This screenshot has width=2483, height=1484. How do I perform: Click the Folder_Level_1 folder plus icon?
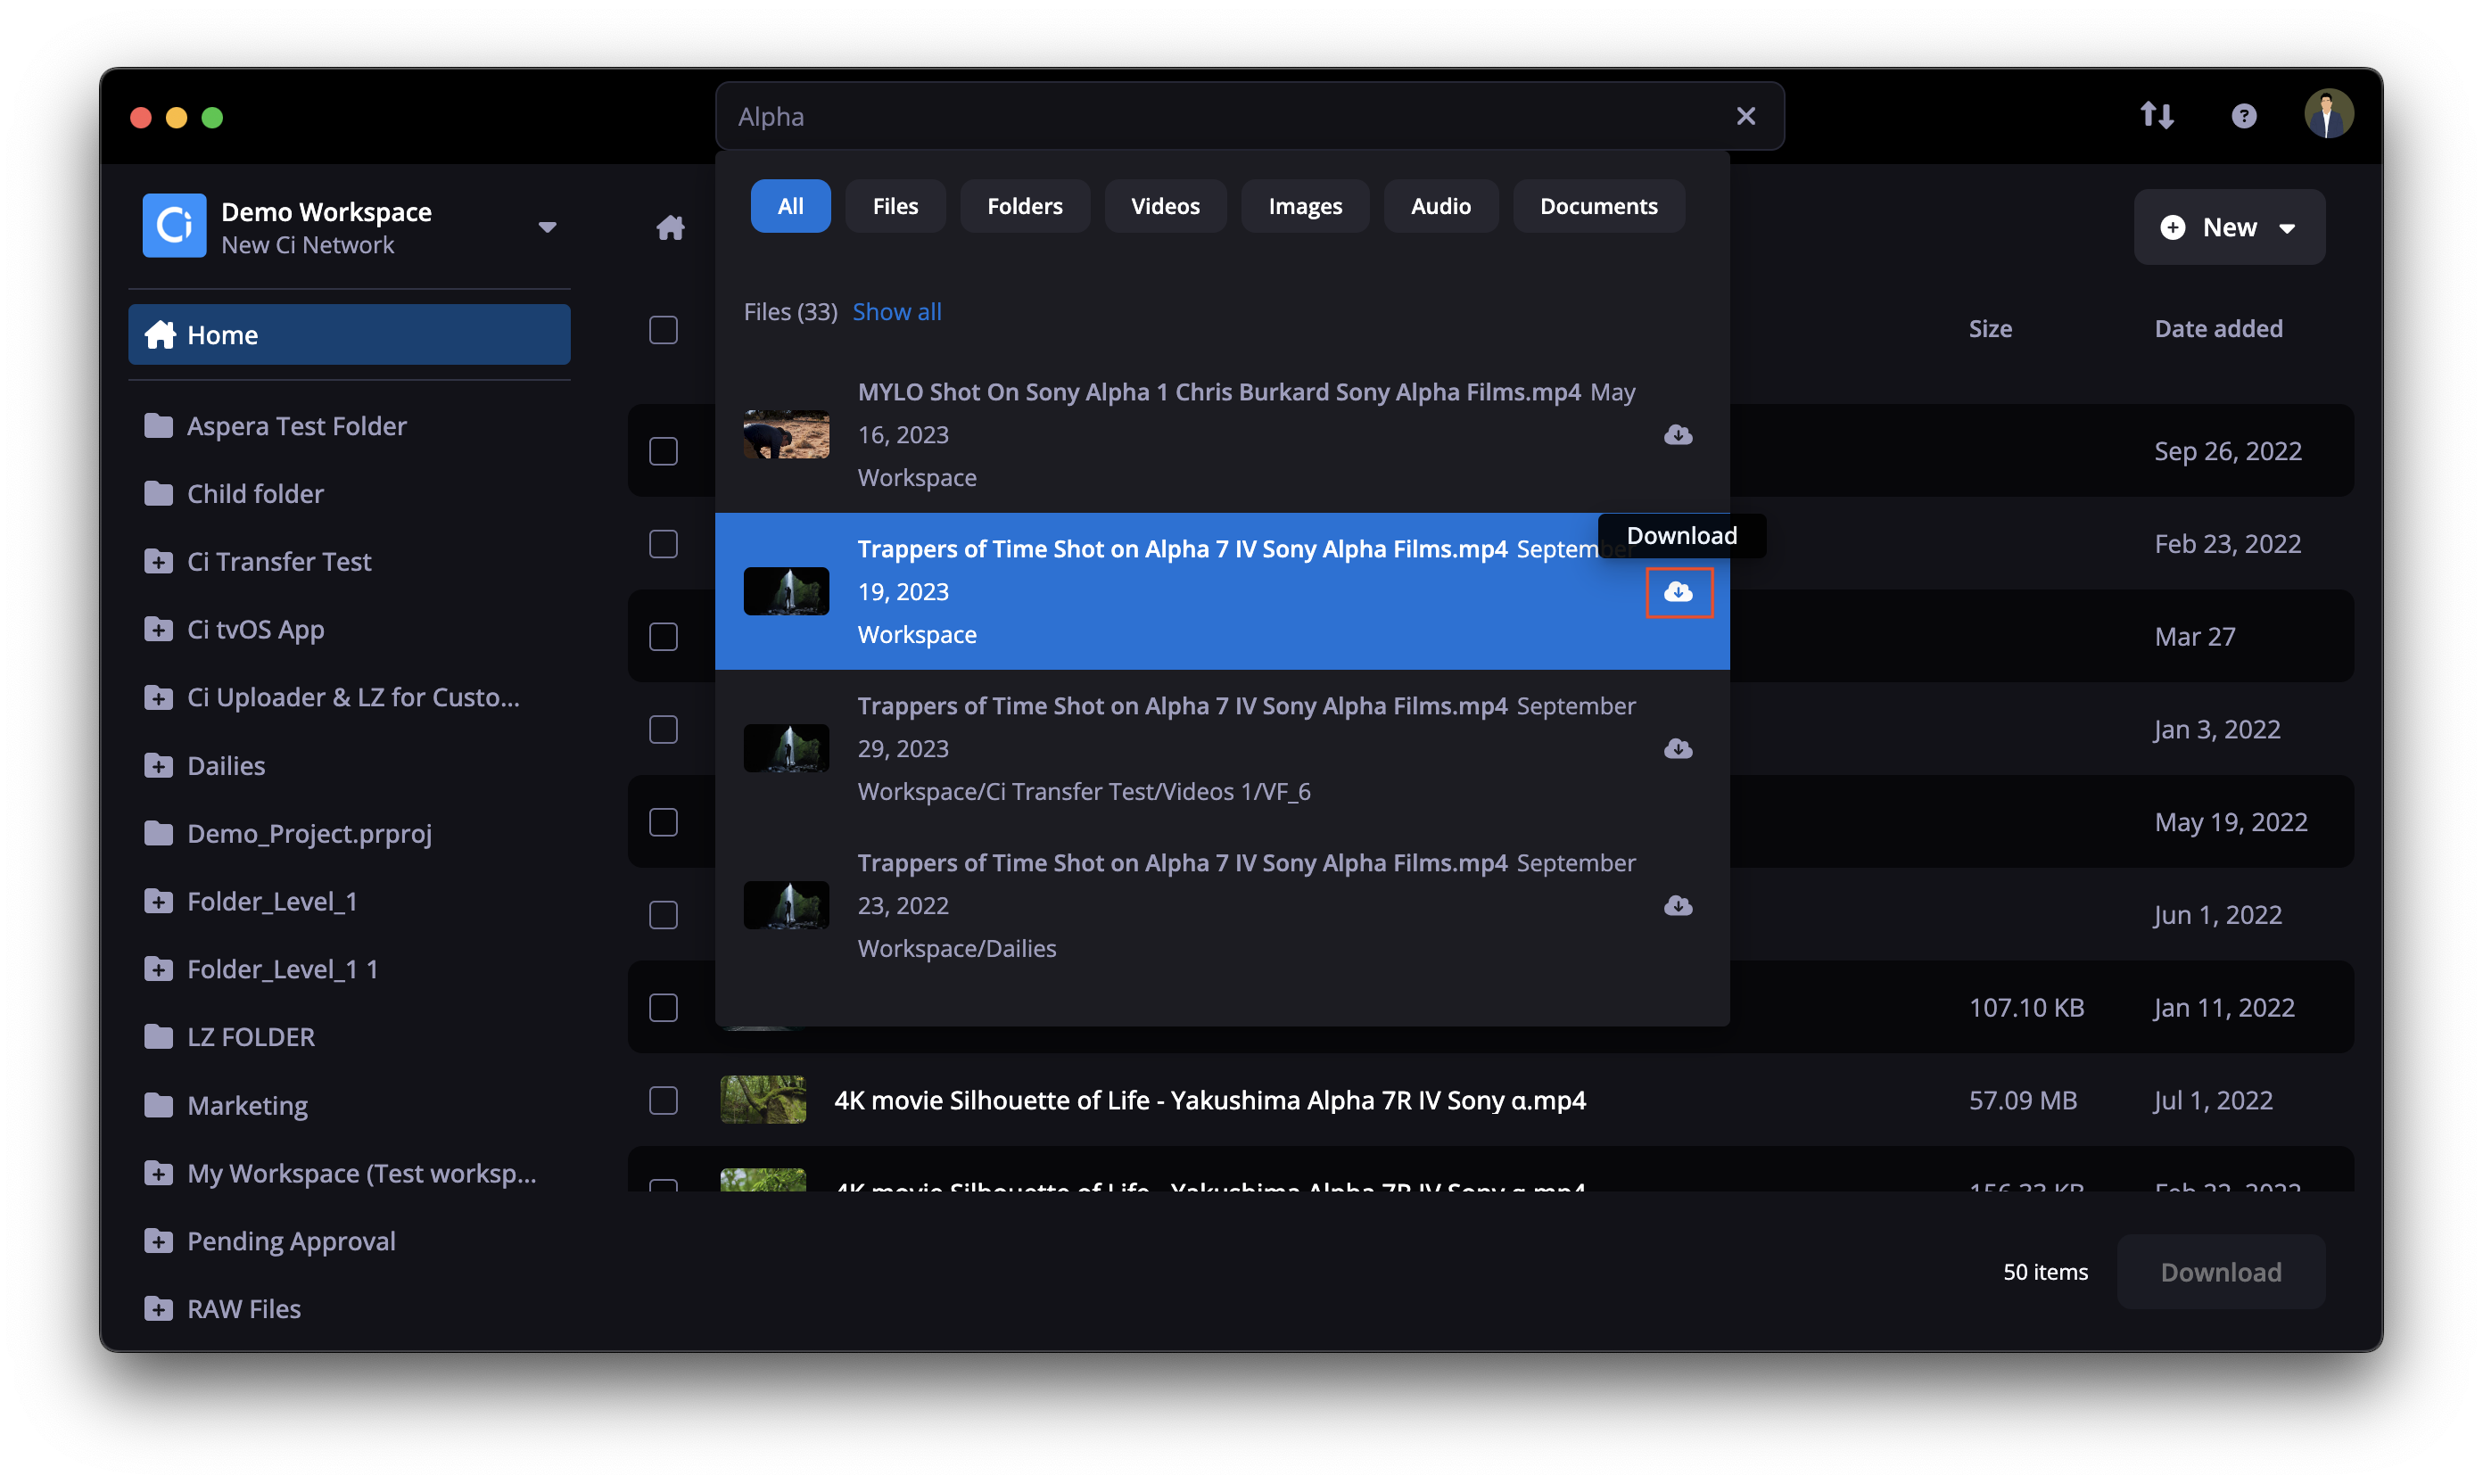click(158, 902)
